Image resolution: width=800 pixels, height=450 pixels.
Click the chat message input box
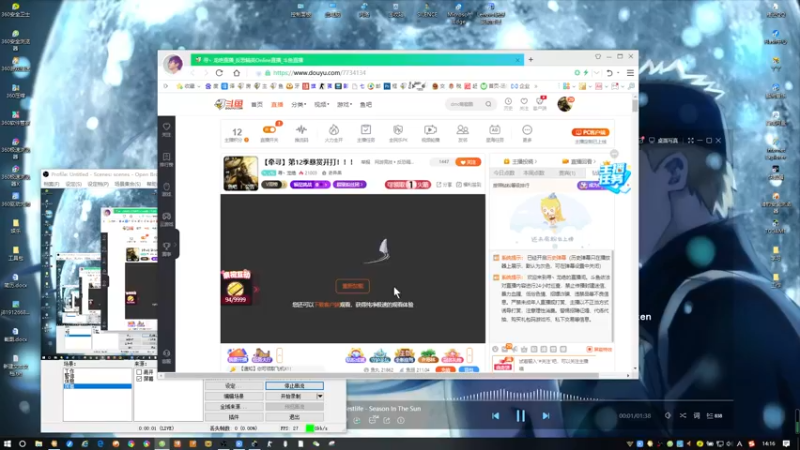click(x=556, y=364)
